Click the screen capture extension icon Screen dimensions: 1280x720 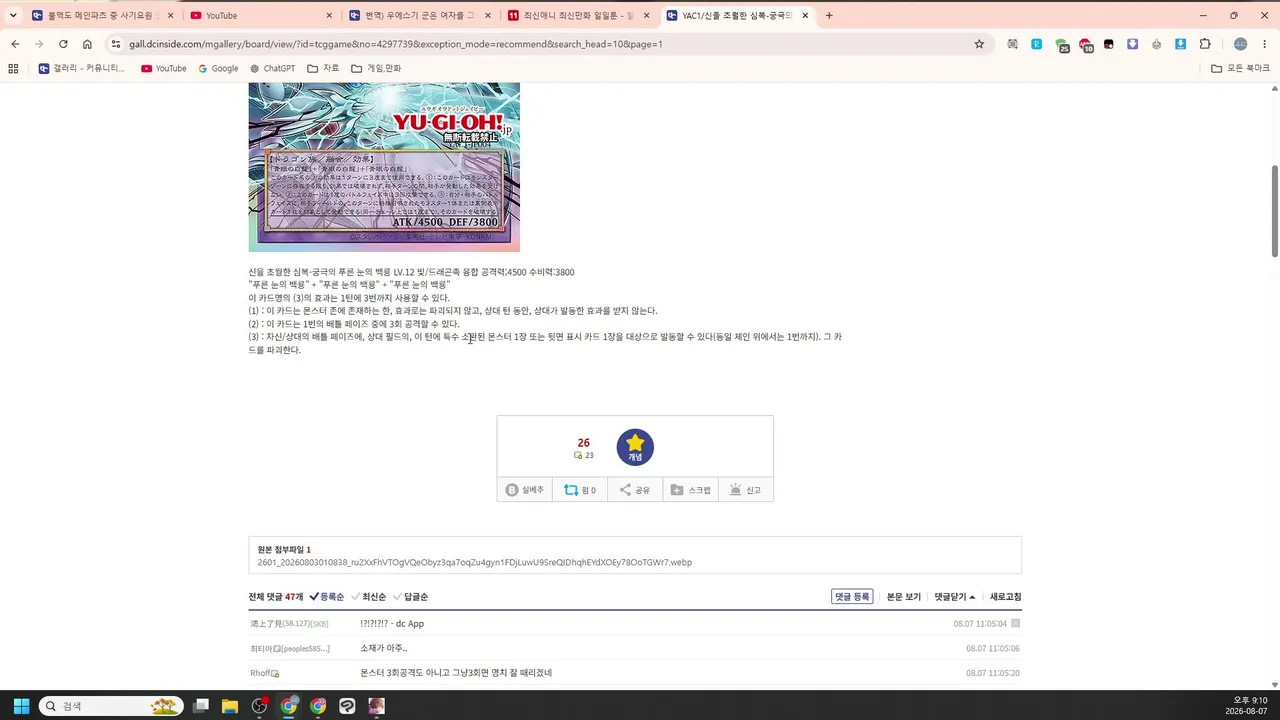[x=1013, y=44]
